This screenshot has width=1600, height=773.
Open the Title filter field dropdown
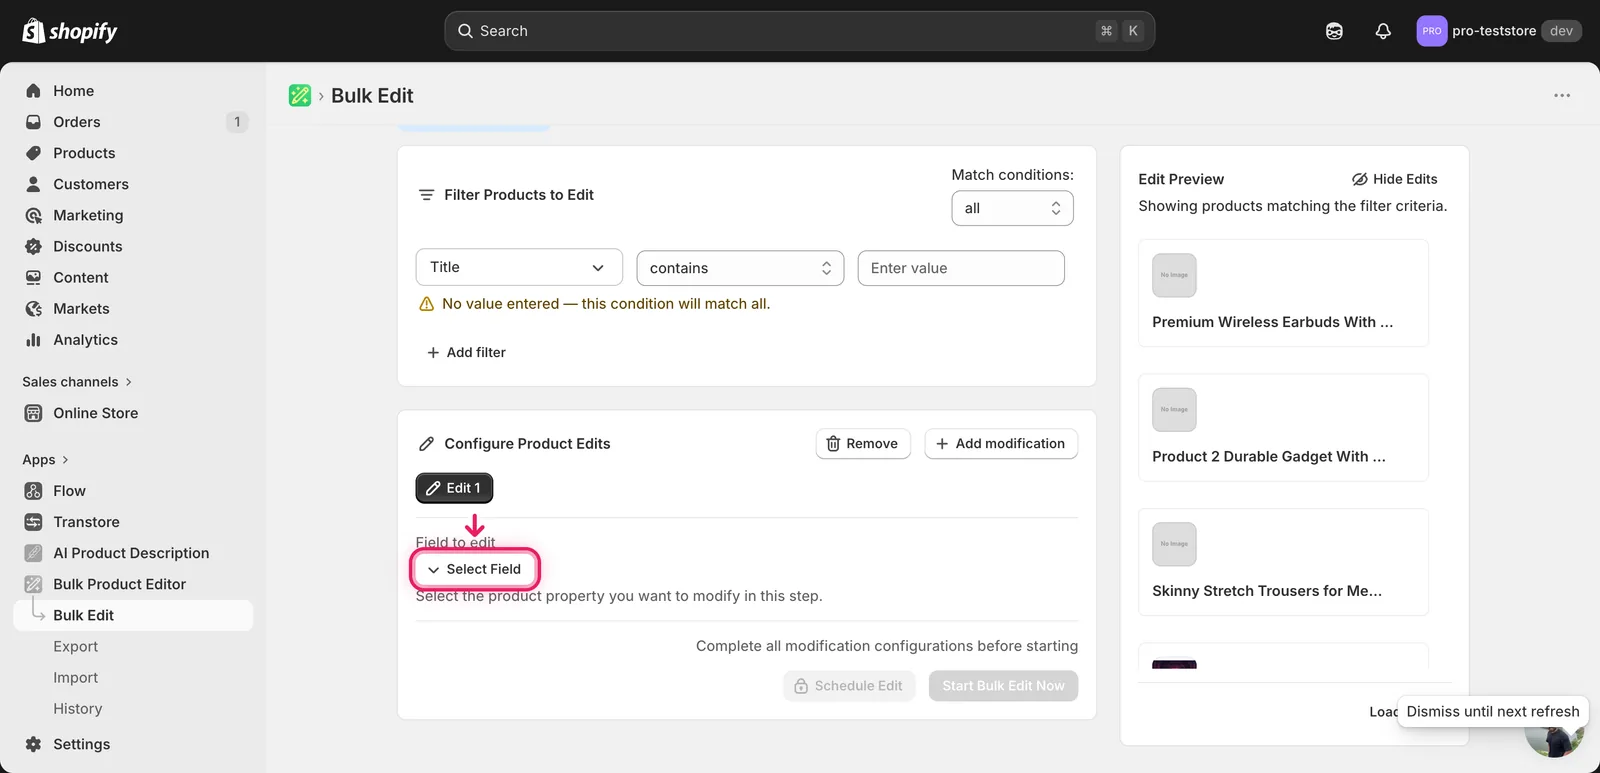coord(519,267)
